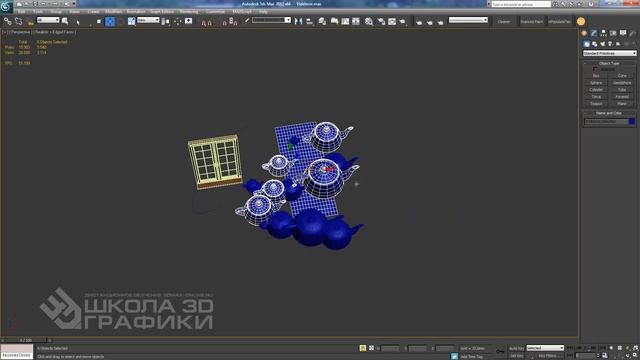640x360 pixels.
Task: Toggle the Selection Lock icon in status bar
Action: (363, 348)
